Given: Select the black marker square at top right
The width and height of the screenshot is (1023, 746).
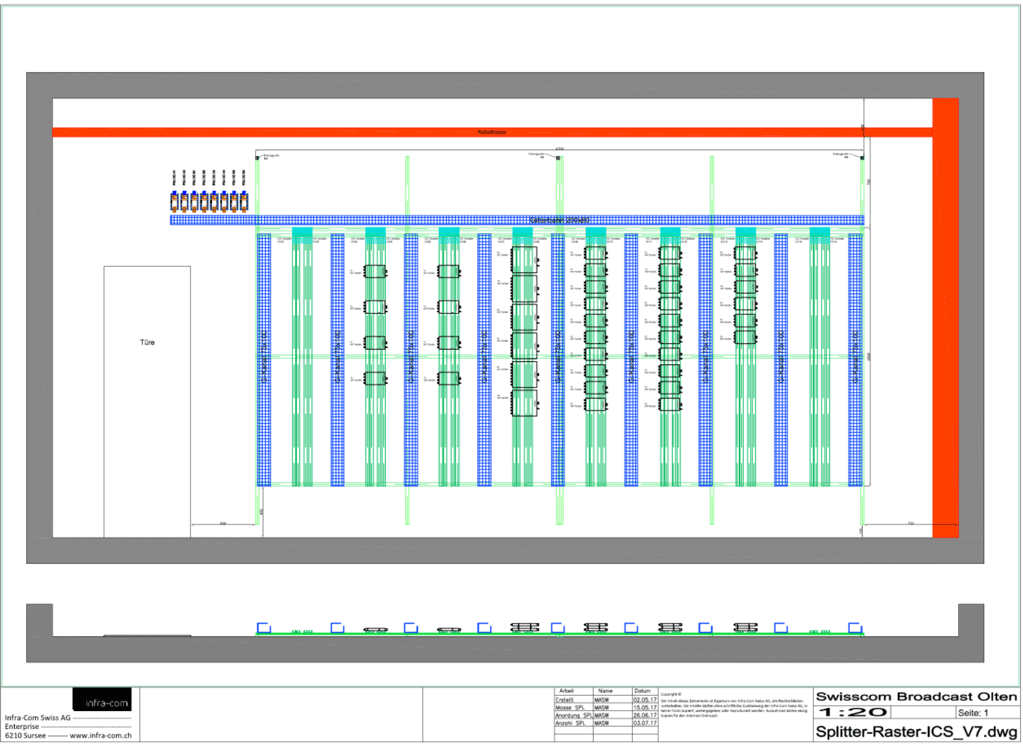Looking at the screenshot, I should [x=861, y=158].
